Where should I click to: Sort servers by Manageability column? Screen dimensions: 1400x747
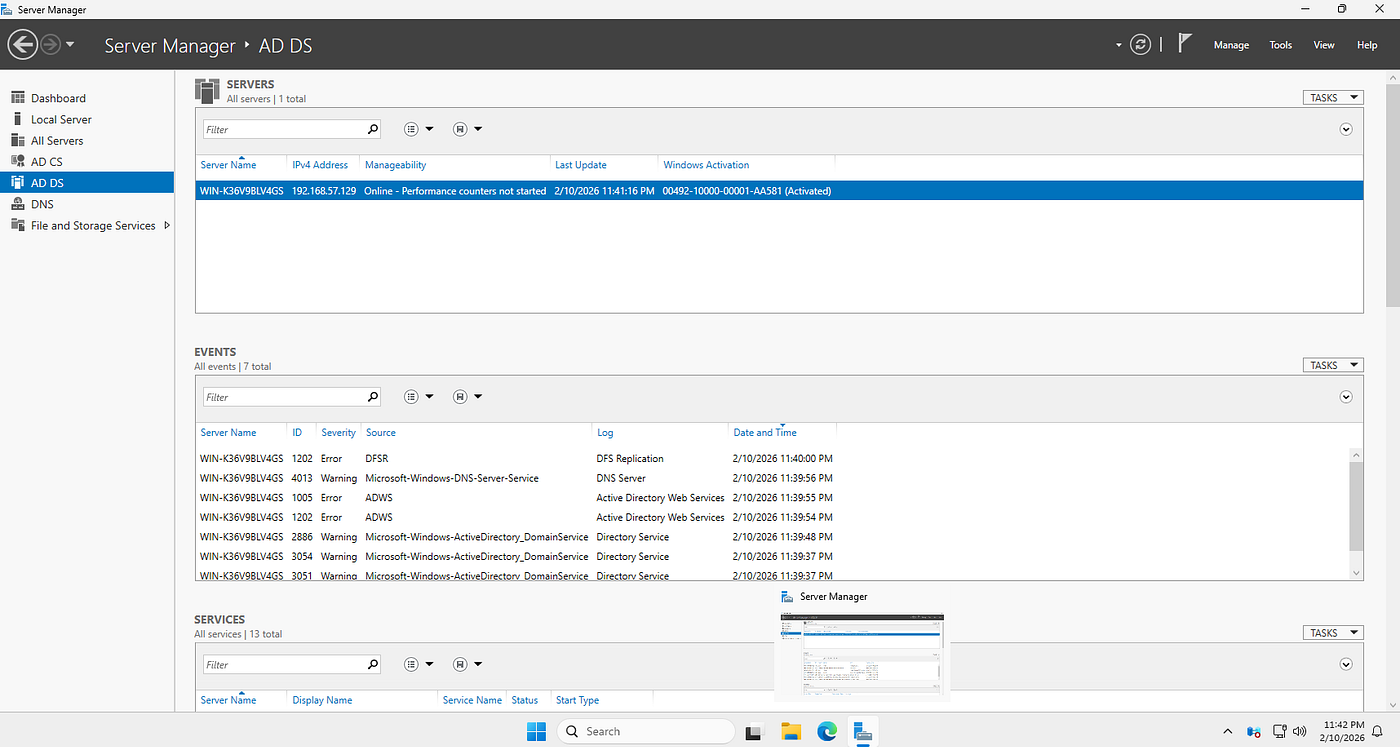pyautogui.click(x=395, y=165)
